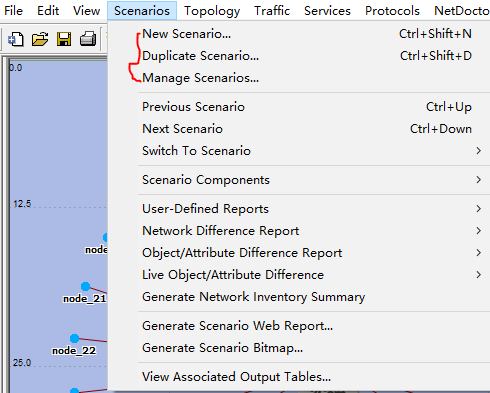Open the Protocols menu
Screen dimensions: 490x393
tap(392, 11)
